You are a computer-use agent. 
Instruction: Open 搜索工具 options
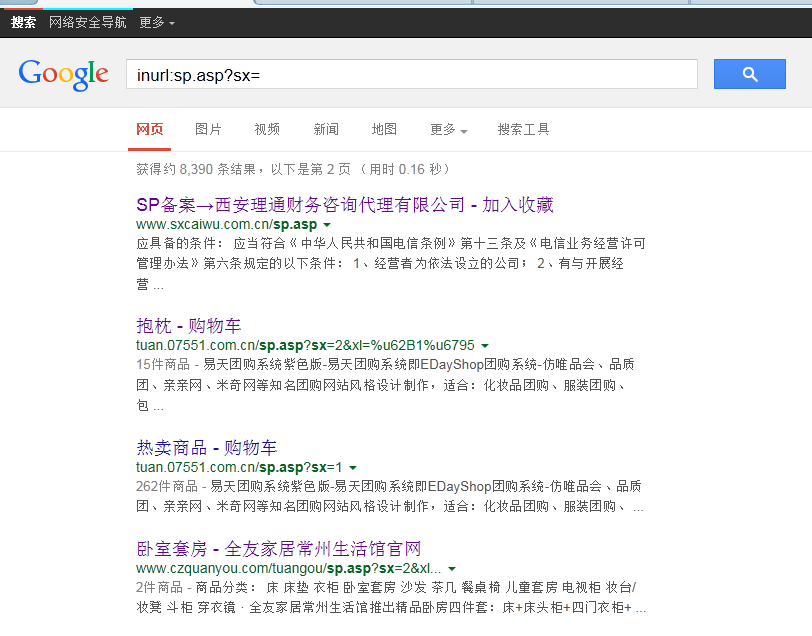pyautogui.click(x=523, y=129)
